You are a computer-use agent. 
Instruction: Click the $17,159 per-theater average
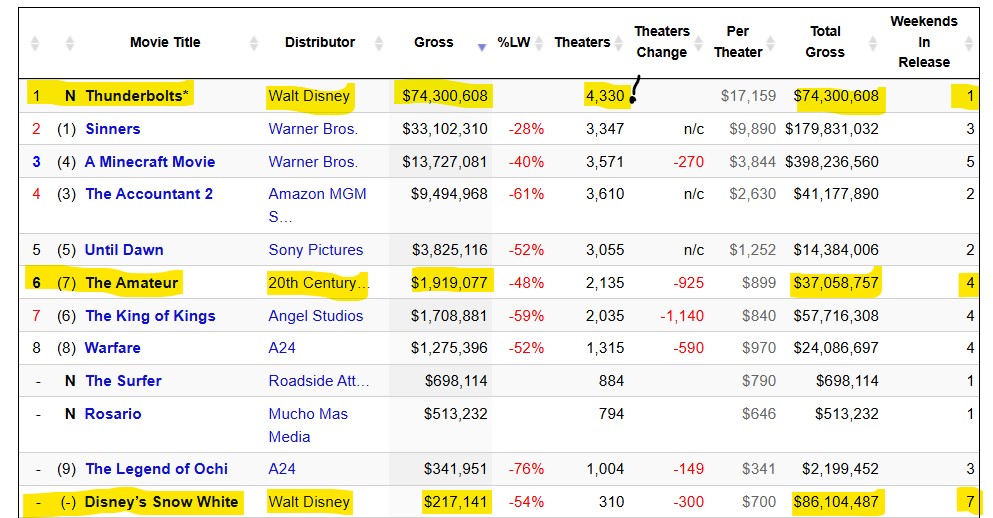coord(748,96)
